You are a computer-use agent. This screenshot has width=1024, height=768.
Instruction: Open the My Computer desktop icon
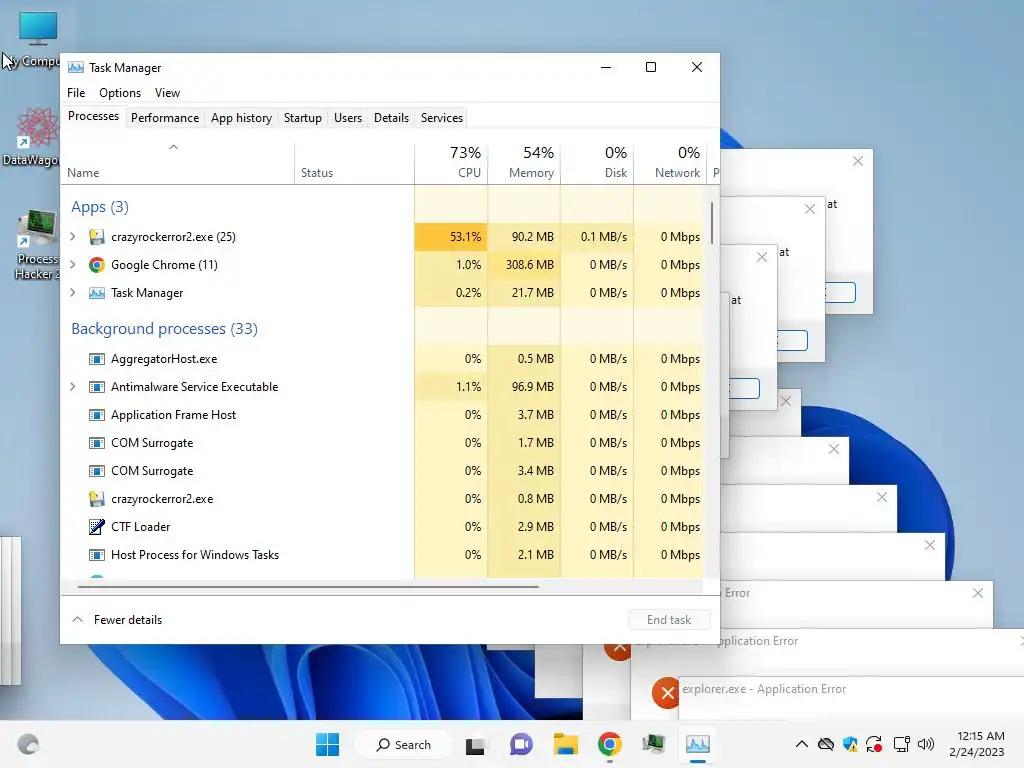tap(38, 38)
